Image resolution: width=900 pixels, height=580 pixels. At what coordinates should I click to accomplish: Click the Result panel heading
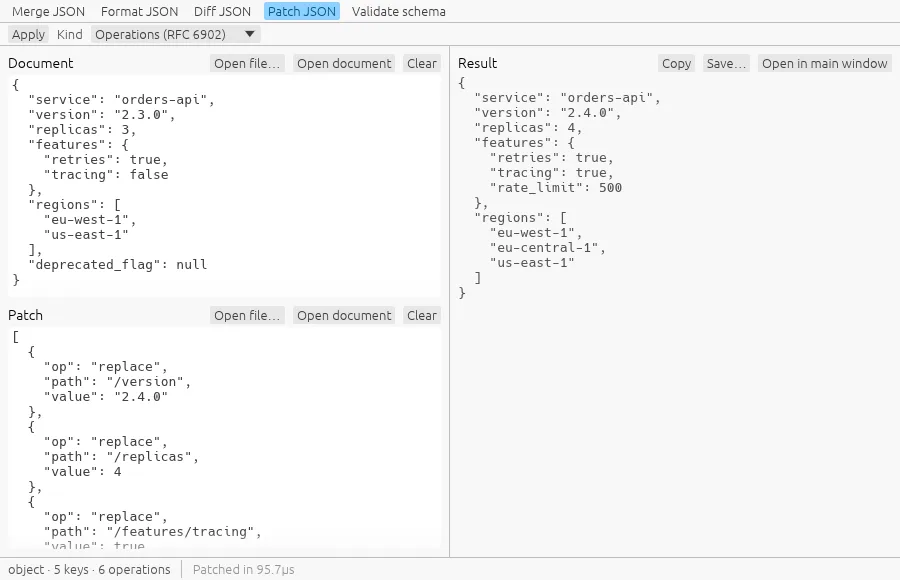(478, 63)
